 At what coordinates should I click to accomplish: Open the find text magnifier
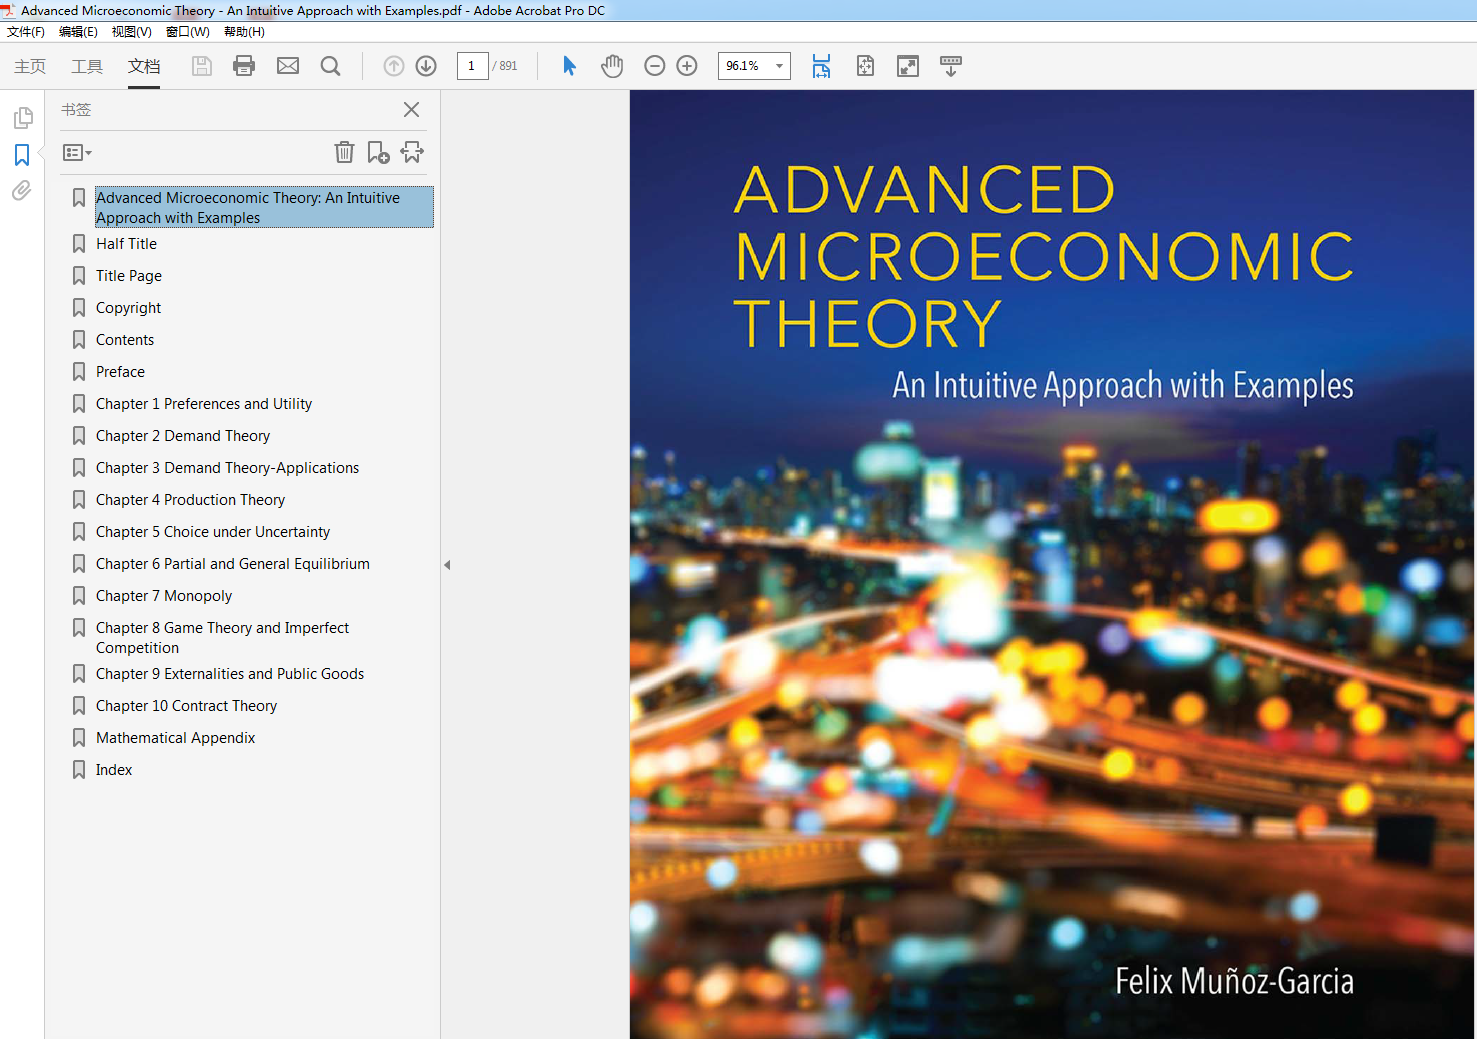(330, 66)
